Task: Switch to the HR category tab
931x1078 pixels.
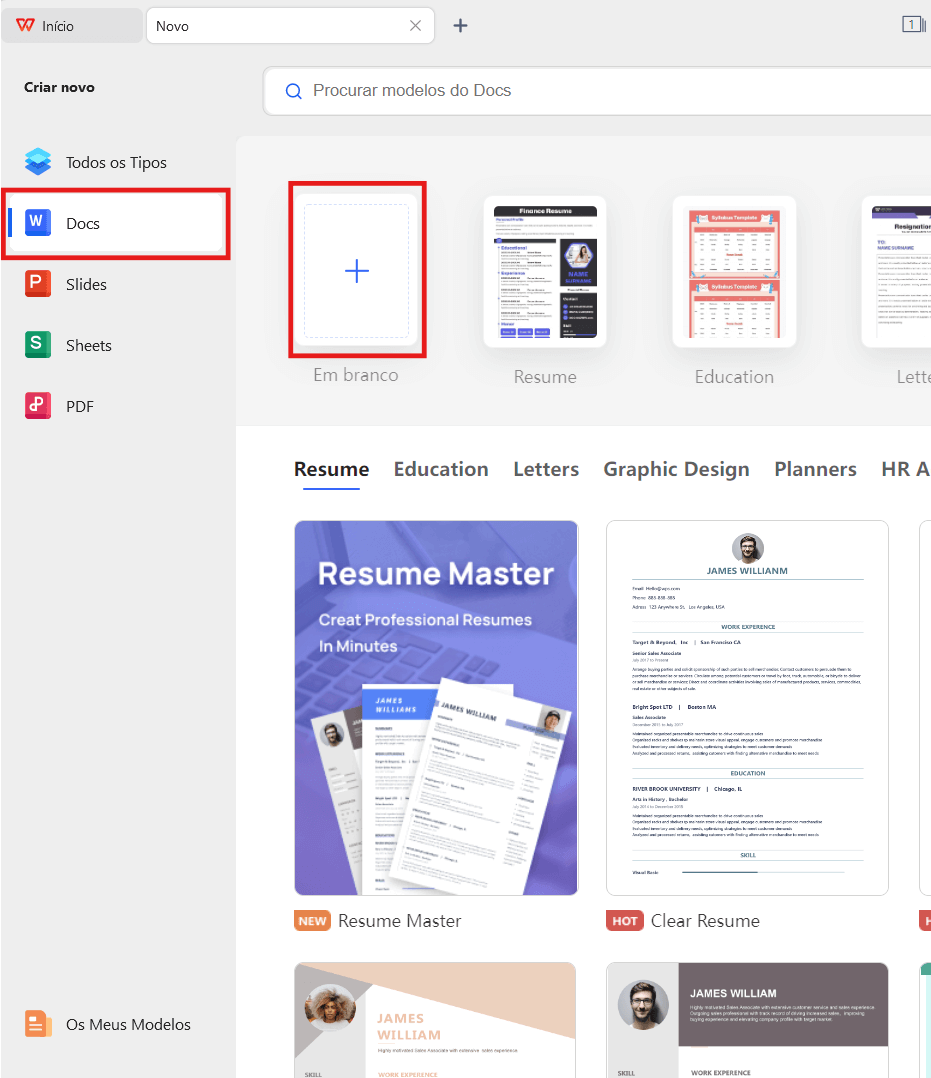Action: (906, 469)
